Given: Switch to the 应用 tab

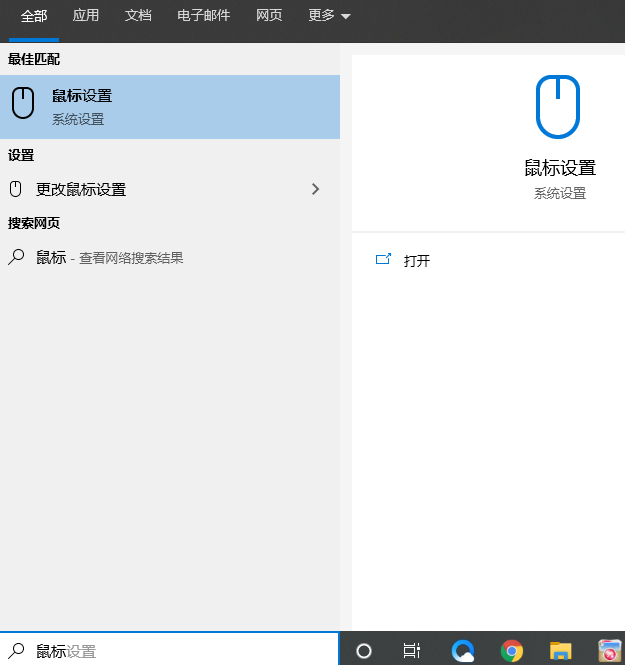Looking at the screenshot, I should pos(86,16).
